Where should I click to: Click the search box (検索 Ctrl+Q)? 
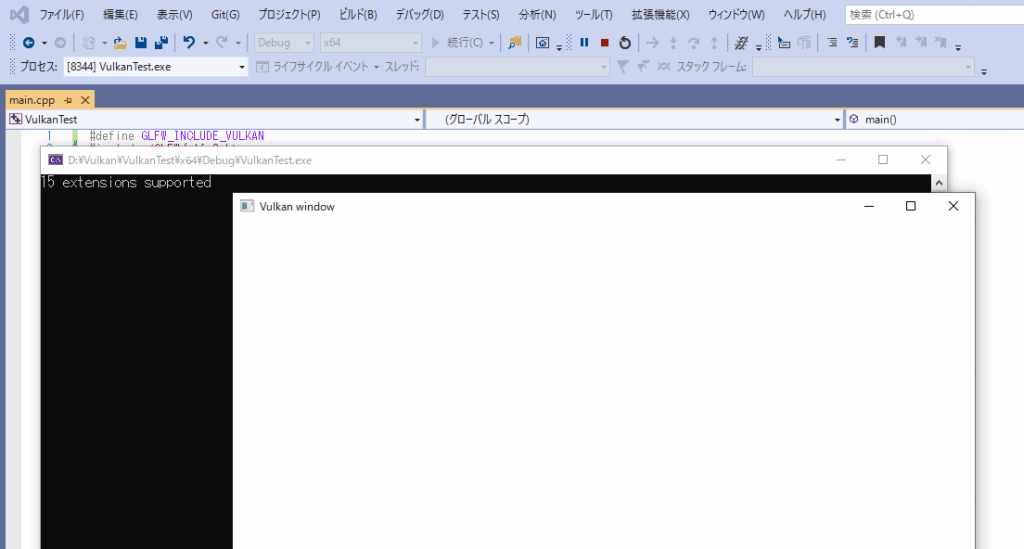pyautogui.click(x=935, y=14)
